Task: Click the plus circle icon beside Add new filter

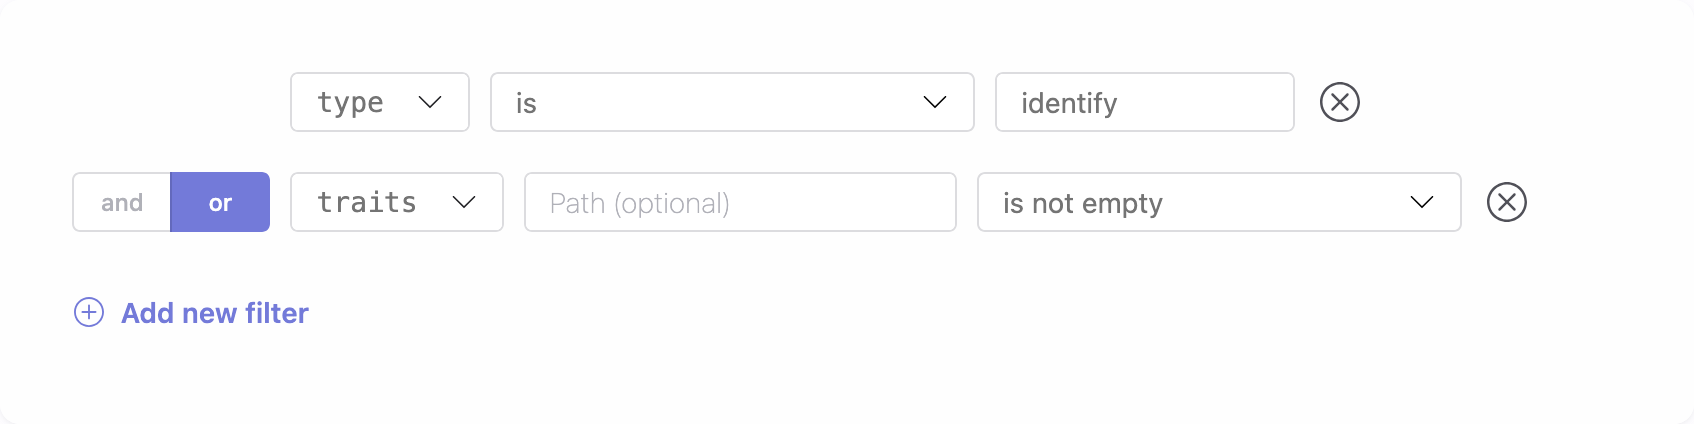Action: [x=89, y=313]
